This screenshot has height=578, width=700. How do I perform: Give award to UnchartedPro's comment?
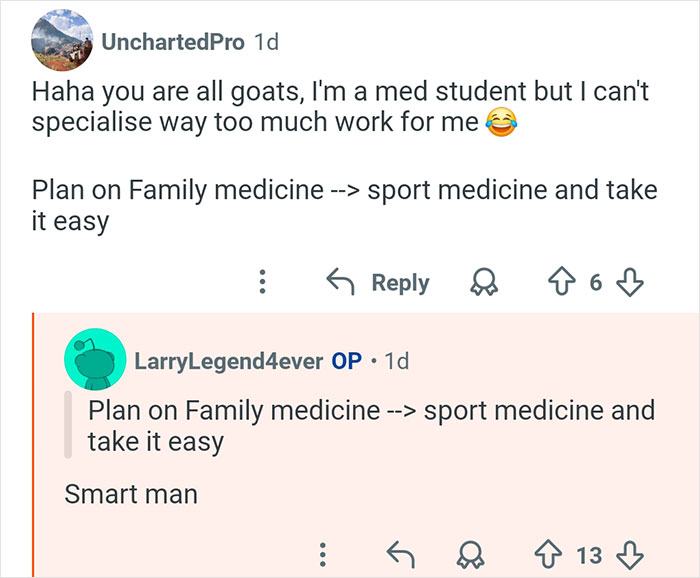point(486,284)
